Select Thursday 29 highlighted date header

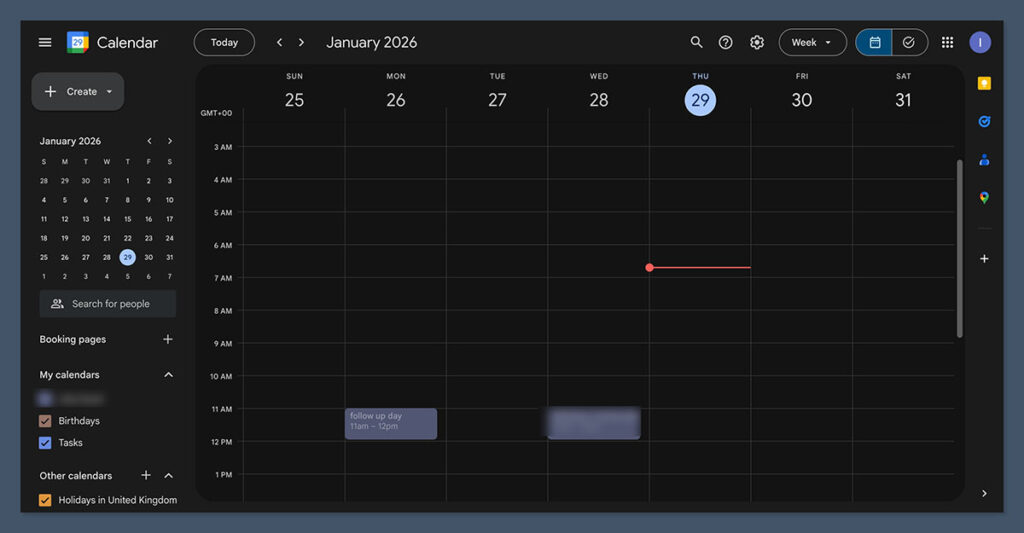pos(700,100)
